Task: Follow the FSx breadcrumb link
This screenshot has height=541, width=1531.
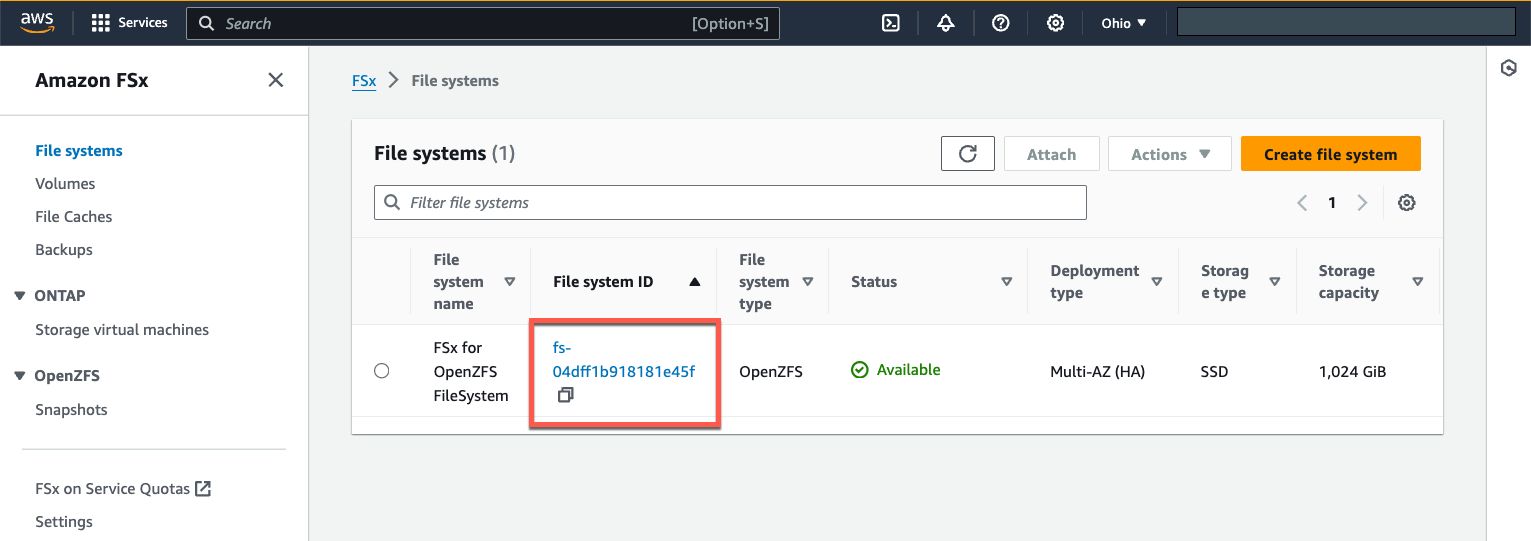Action: pyautogui.click(x=364, y=81)
